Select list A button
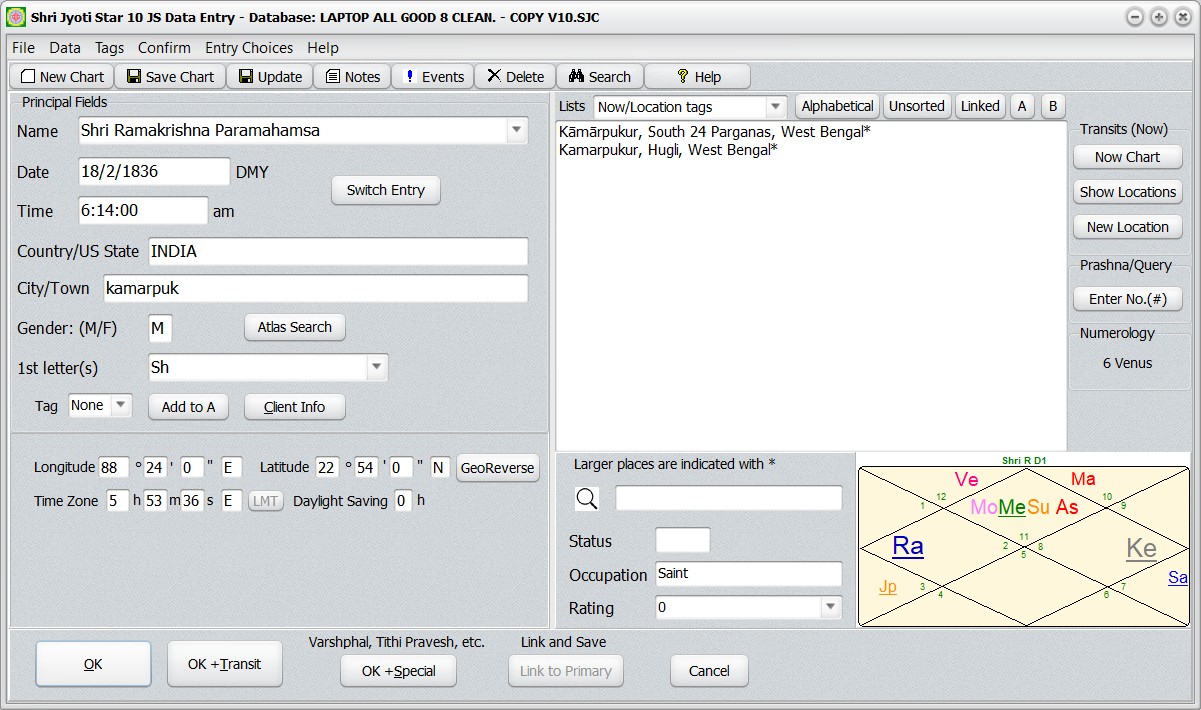Viewport: 1201px width, 710px height. [1022, 106]
